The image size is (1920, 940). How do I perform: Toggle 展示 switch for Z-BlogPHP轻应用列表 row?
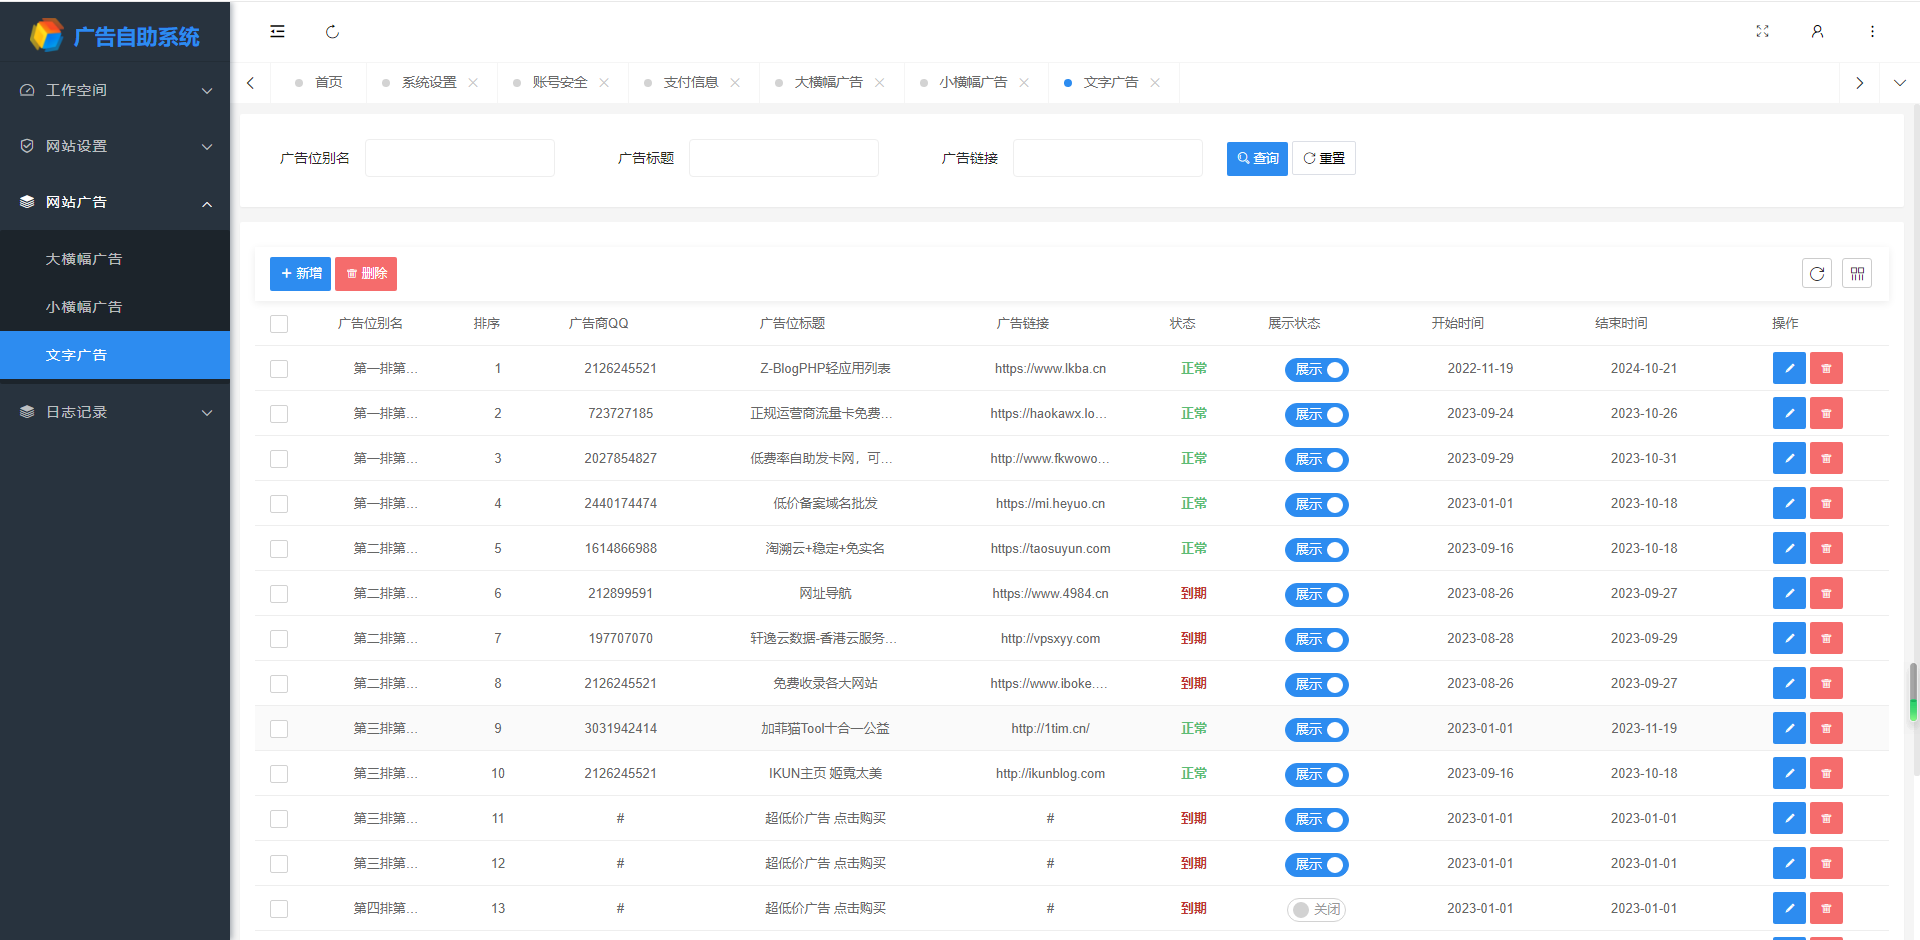(x=1316, y=369)
